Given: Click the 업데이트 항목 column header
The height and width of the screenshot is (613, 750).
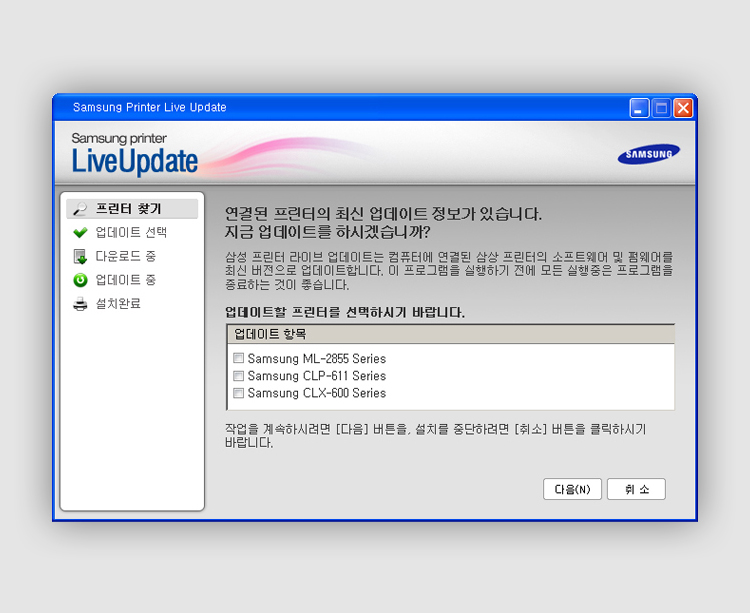Looking at the screenshot, I should pos(451,334).
